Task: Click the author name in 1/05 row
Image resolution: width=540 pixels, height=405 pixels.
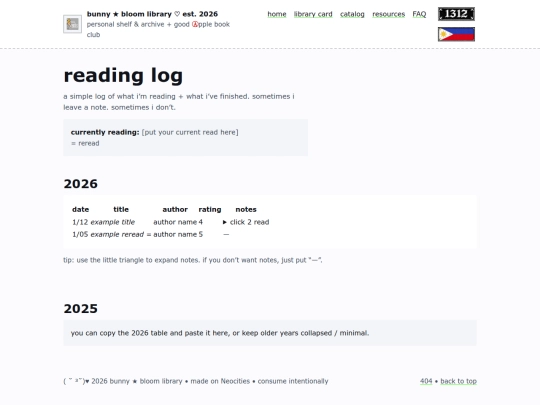Action: tap(175, 235)
